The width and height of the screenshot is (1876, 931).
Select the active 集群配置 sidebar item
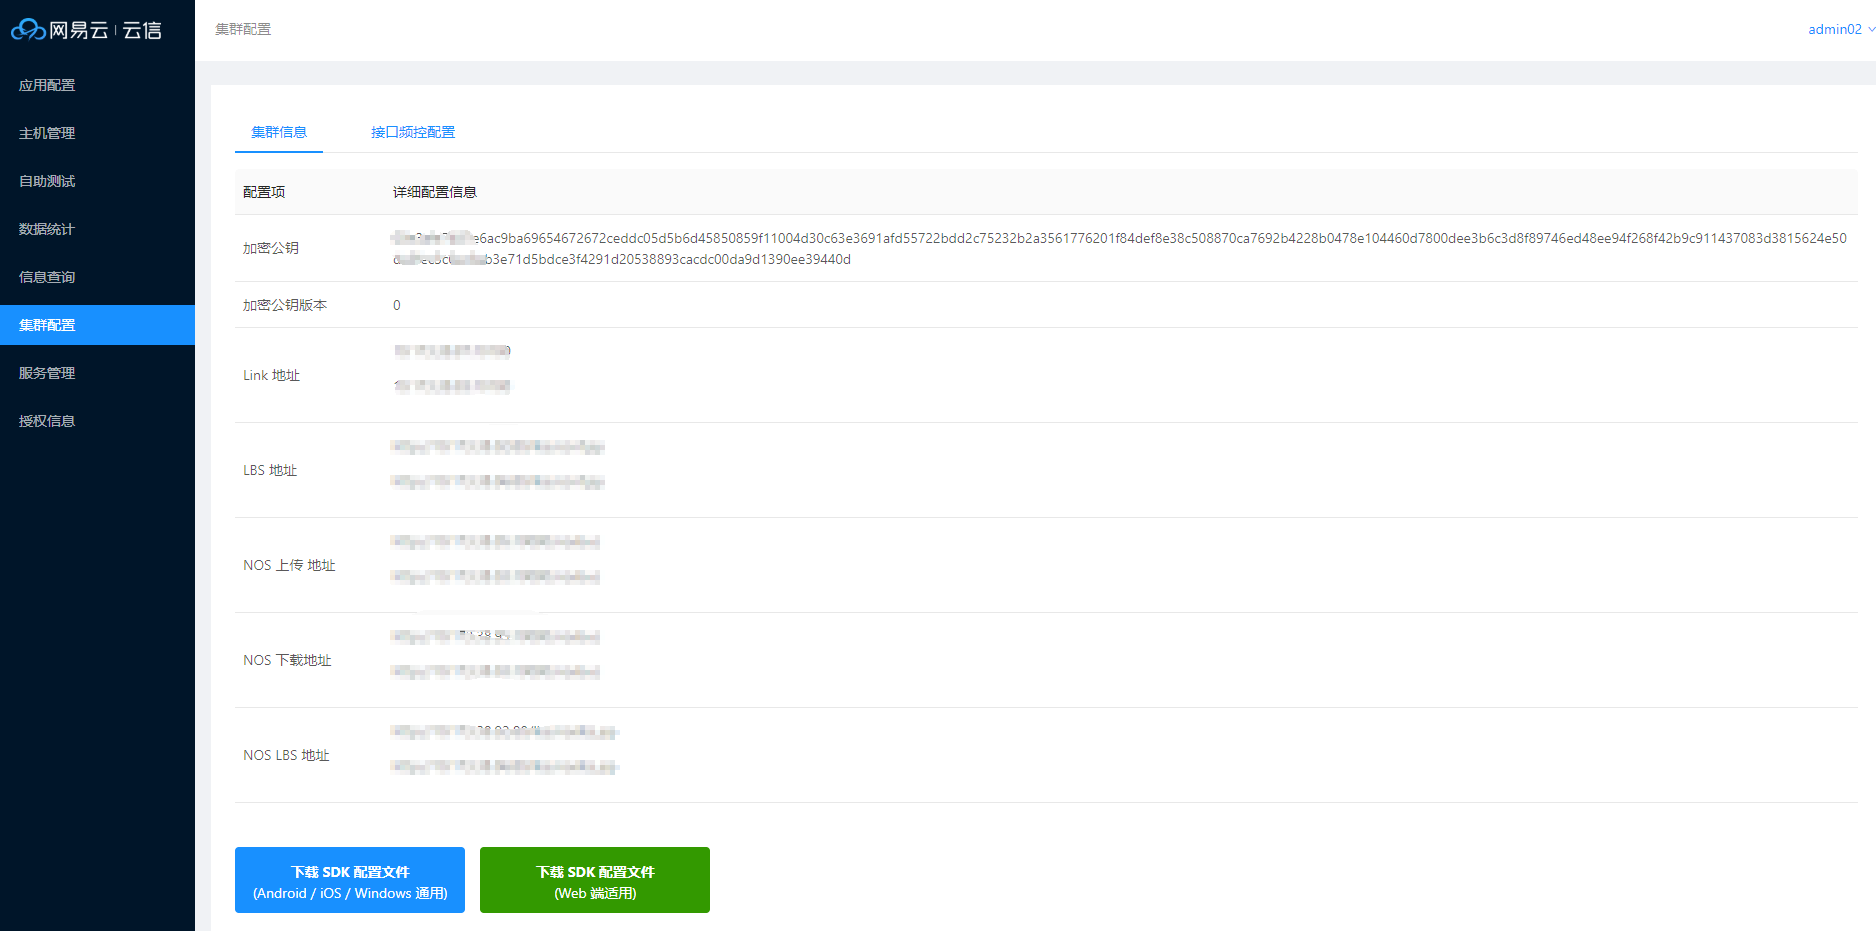[x=47, y=325]
